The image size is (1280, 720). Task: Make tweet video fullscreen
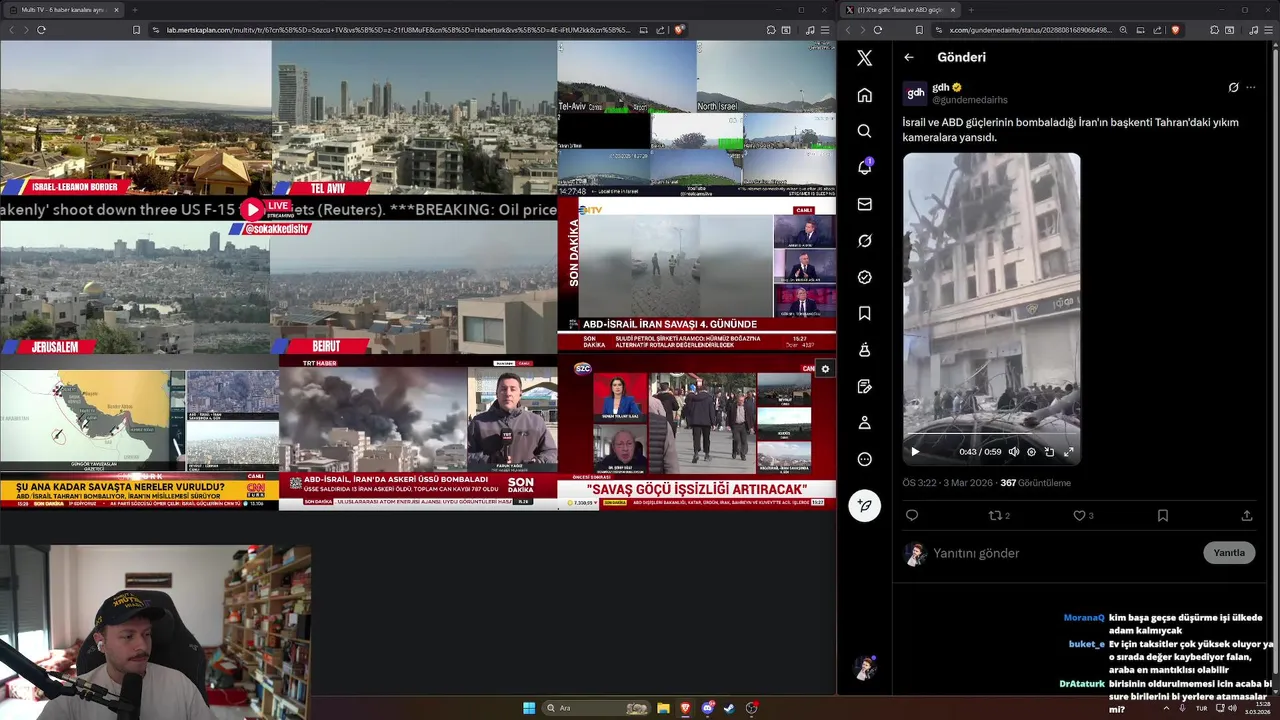click(1068, 452)
